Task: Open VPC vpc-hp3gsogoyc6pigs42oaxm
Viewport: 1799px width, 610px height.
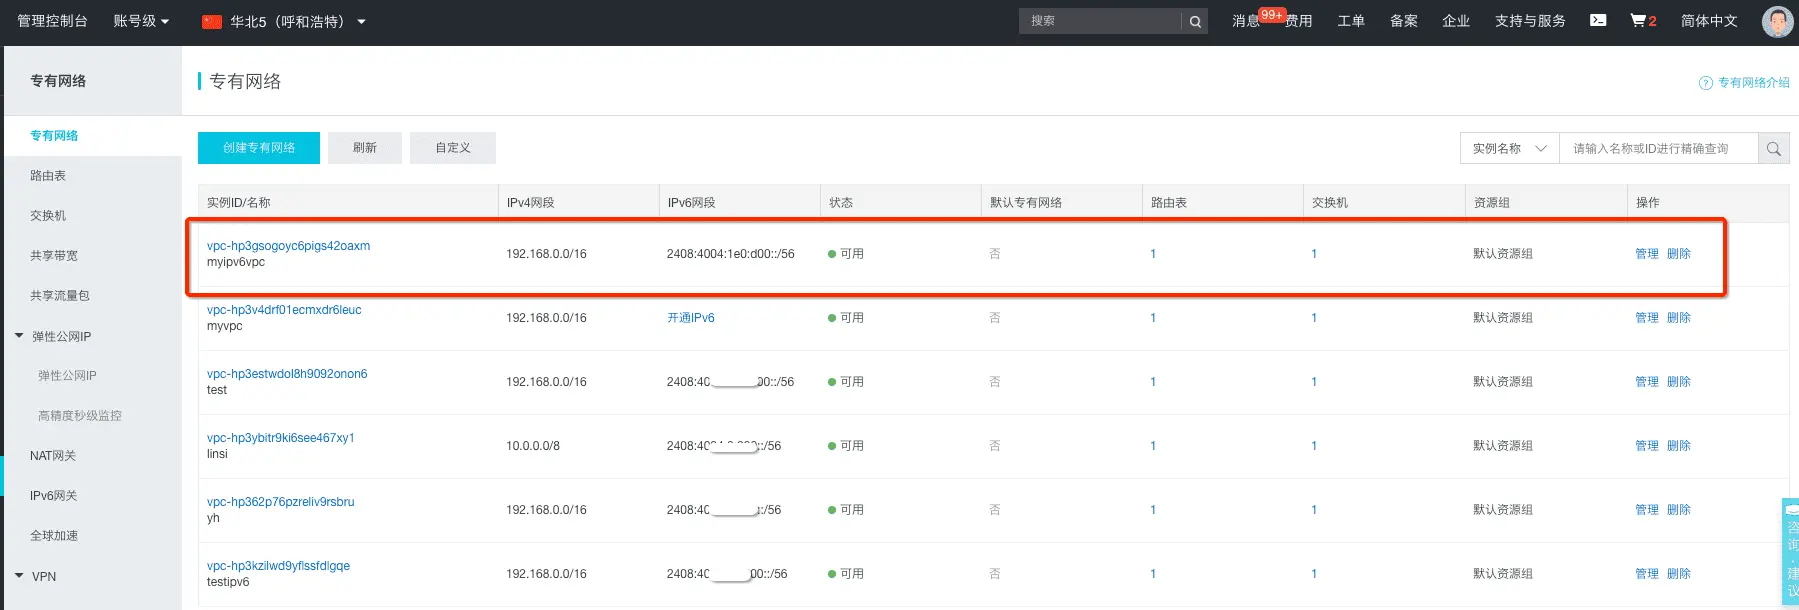Action: [x=288, y=246]
